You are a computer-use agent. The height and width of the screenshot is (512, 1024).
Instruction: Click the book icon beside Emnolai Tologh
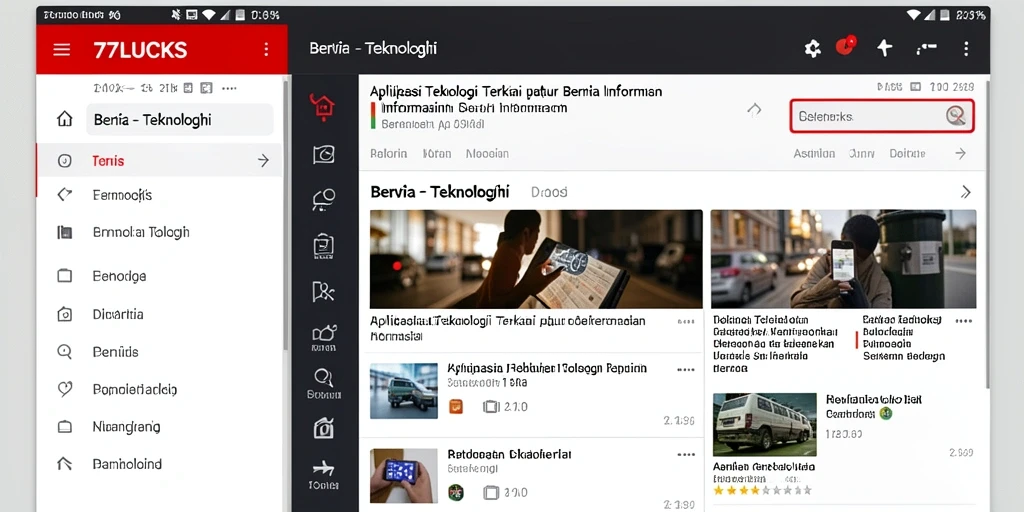click(65, 232)
